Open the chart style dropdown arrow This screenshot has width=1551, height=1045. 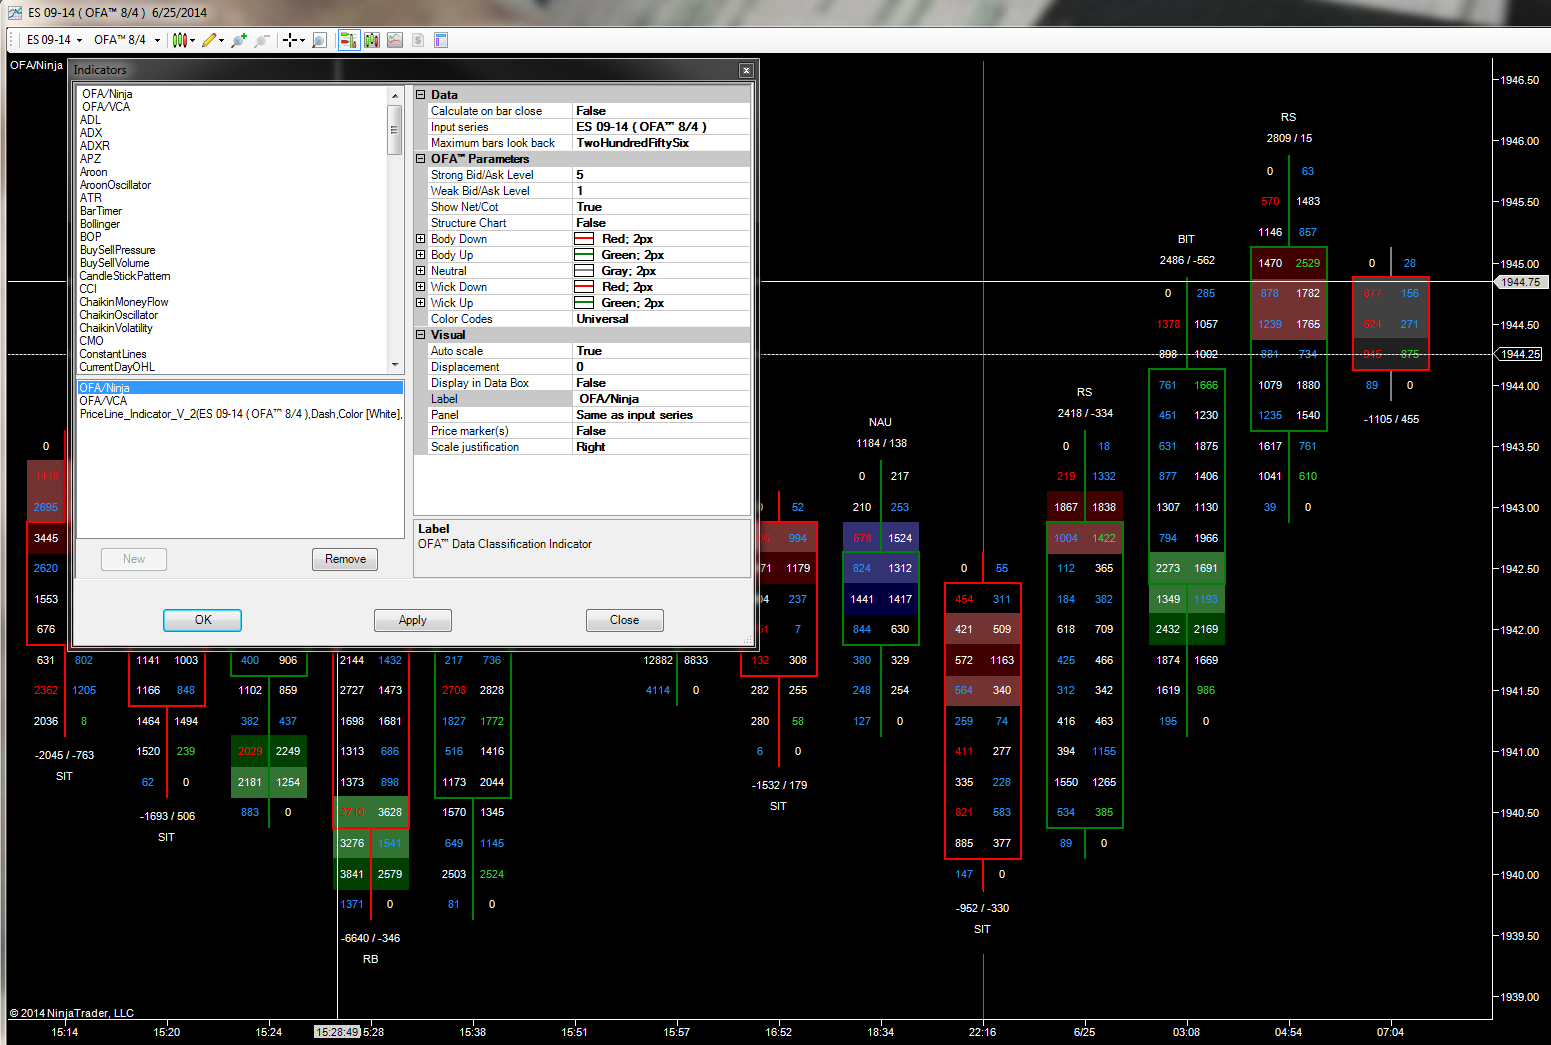click(x=192, y=40)
